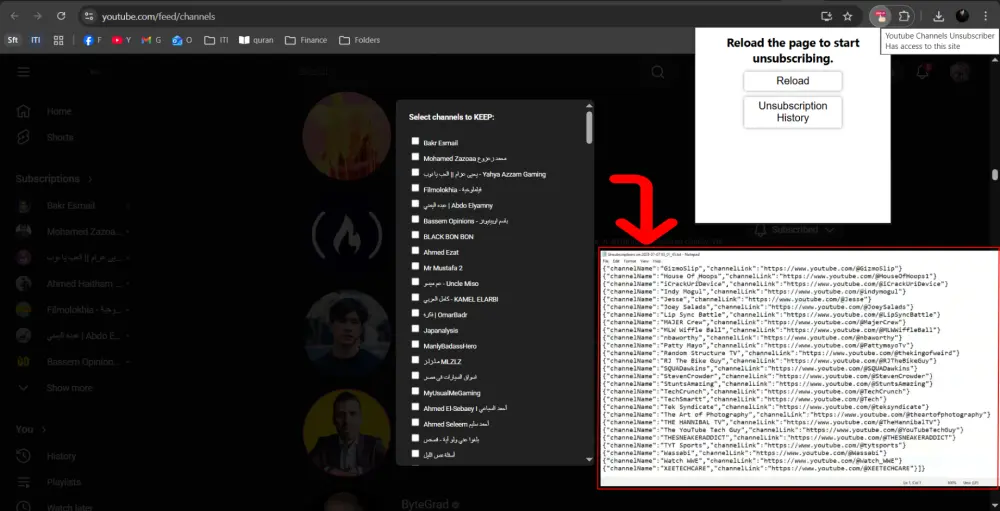Open the browser downloads icon
The image size is (1000, 511).
(x=938, y=17)
